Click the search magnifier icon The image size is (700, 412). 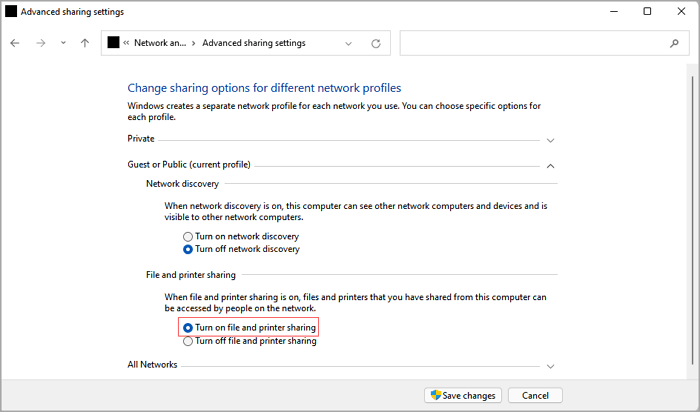tap(674, 44)
